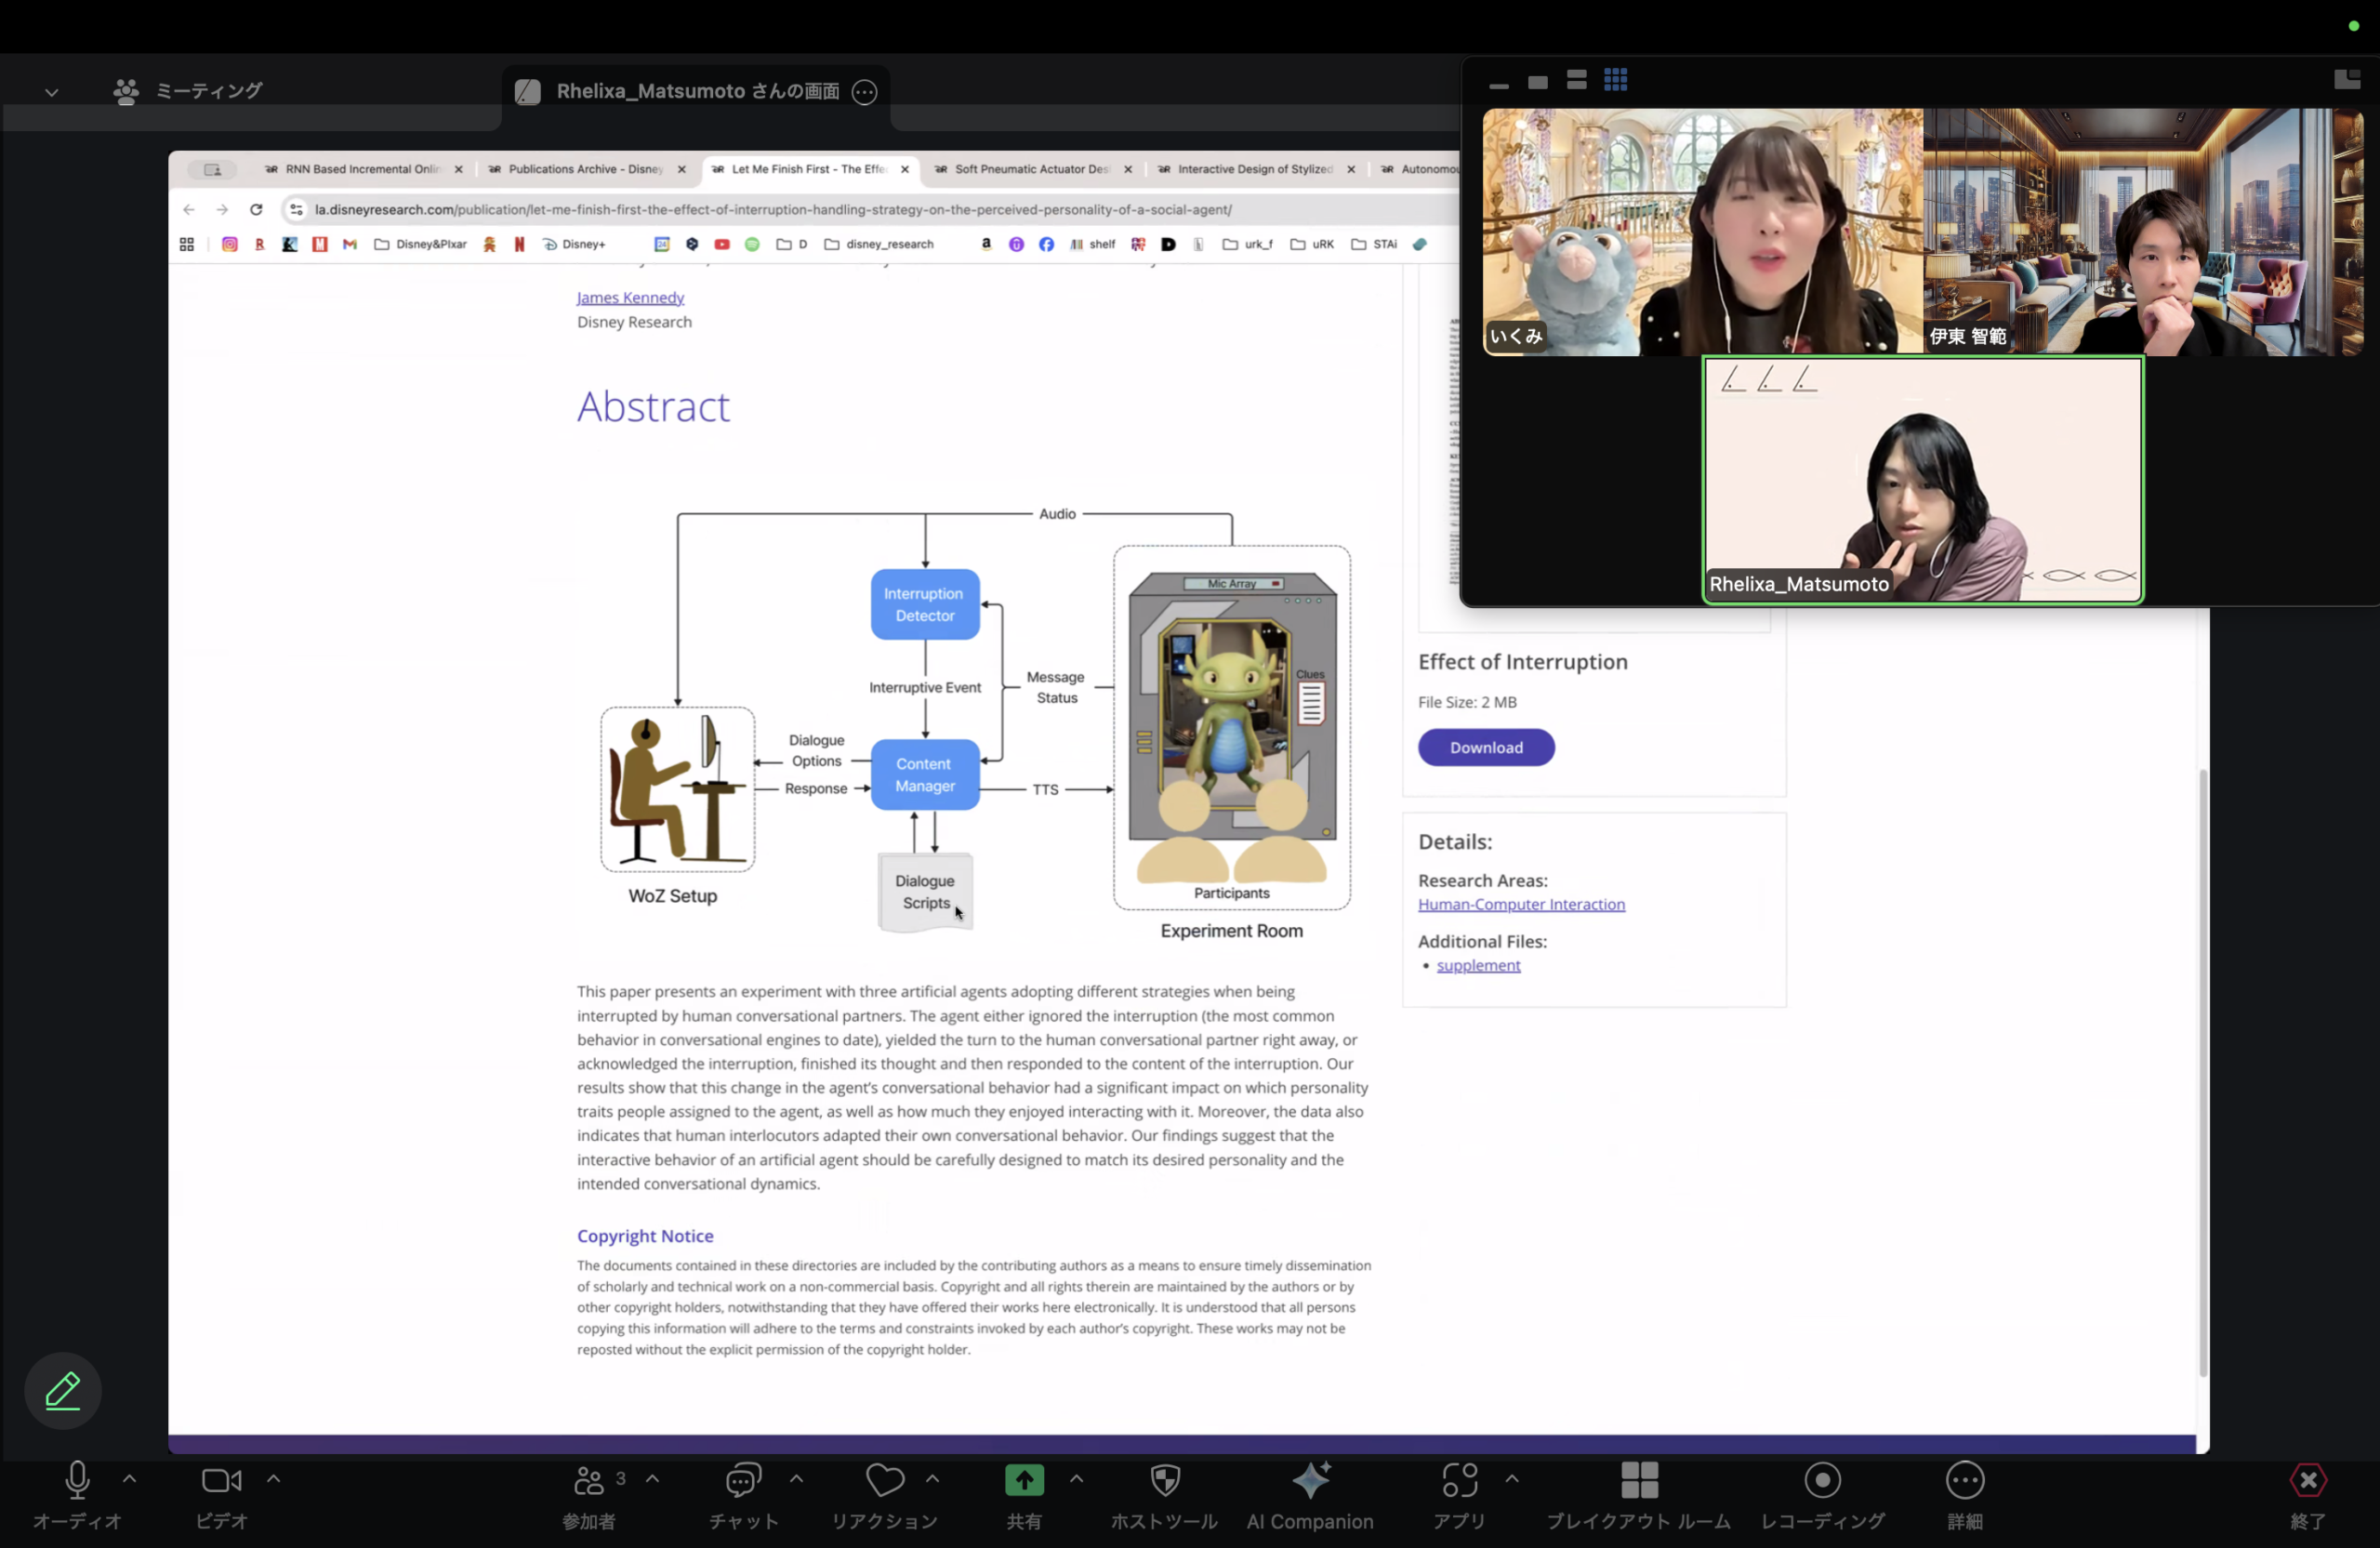Open the host tools shield icon
Image resolution: width=2380 pixels, height=1548 pixels.
(1165, 1480)
